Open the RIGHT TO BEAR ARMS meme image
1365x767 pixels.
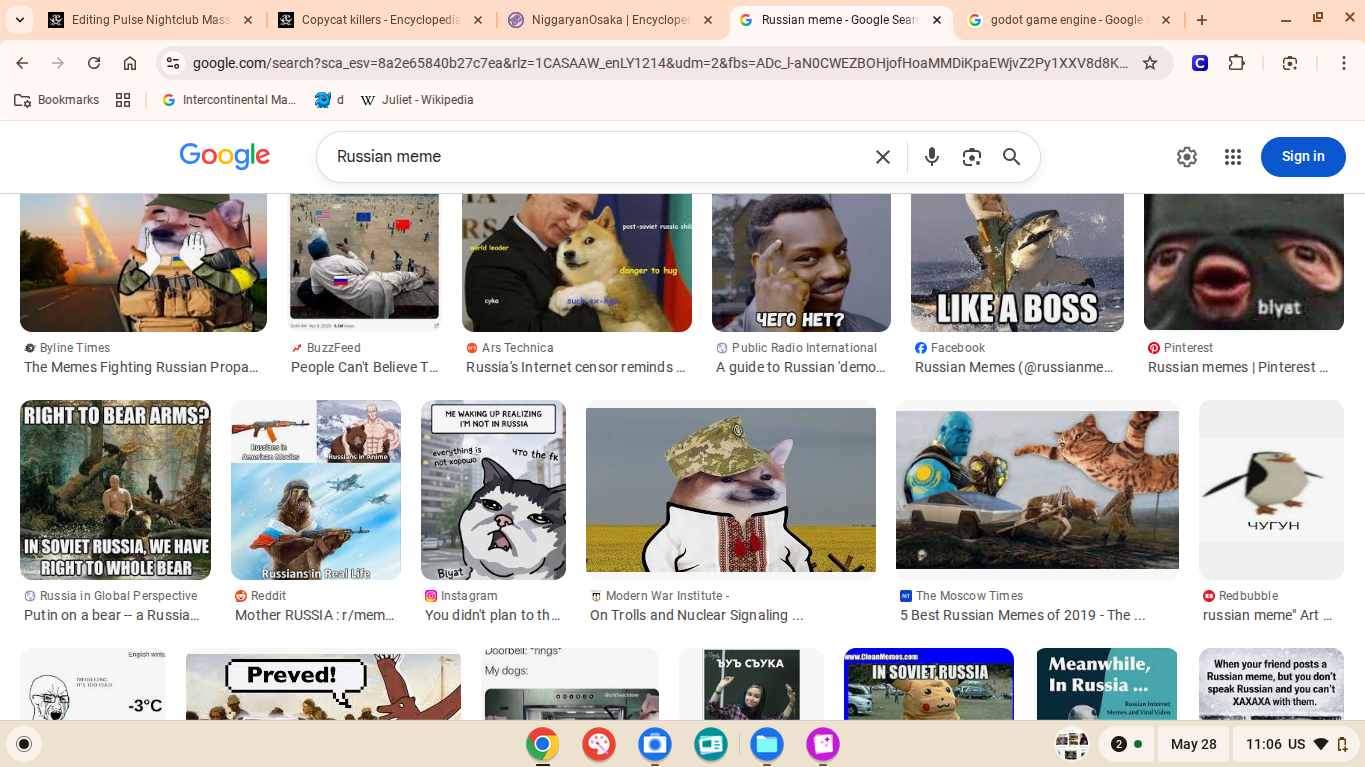point(115,490)
